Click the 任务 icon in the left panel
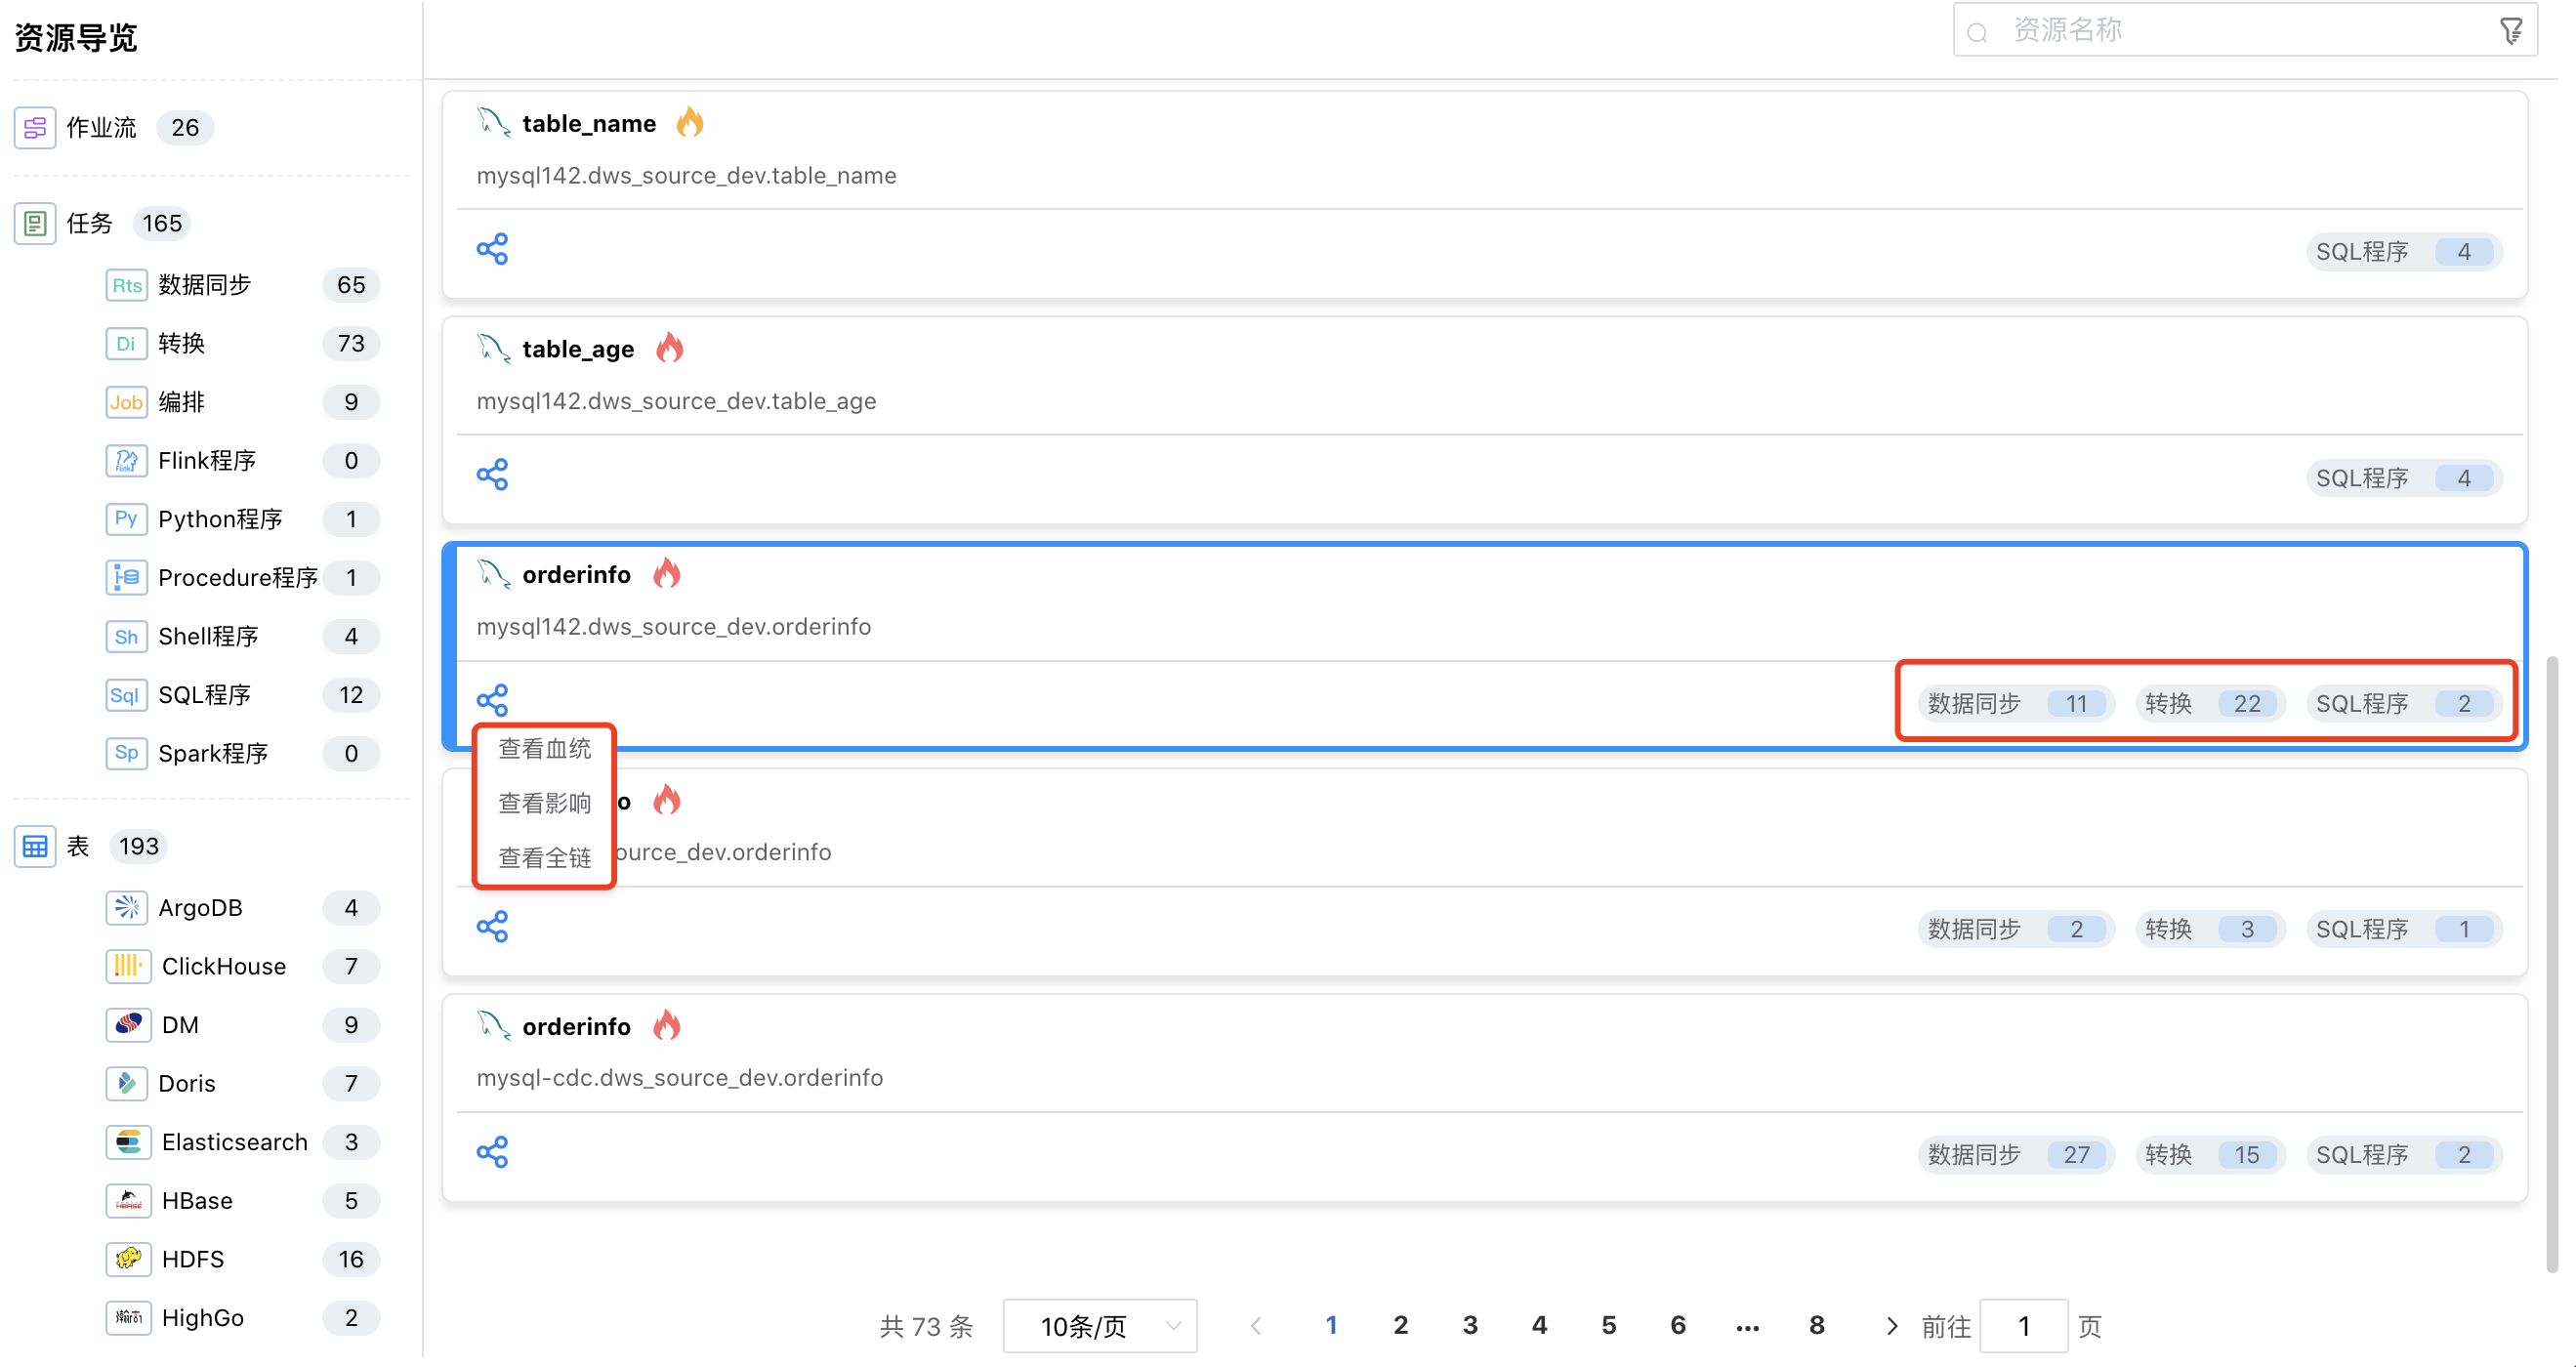 click(35, 223)
